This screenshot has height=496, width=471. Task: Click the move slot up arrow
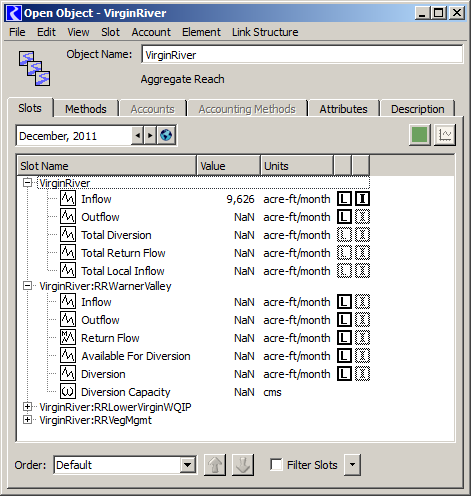pos(215,465)
